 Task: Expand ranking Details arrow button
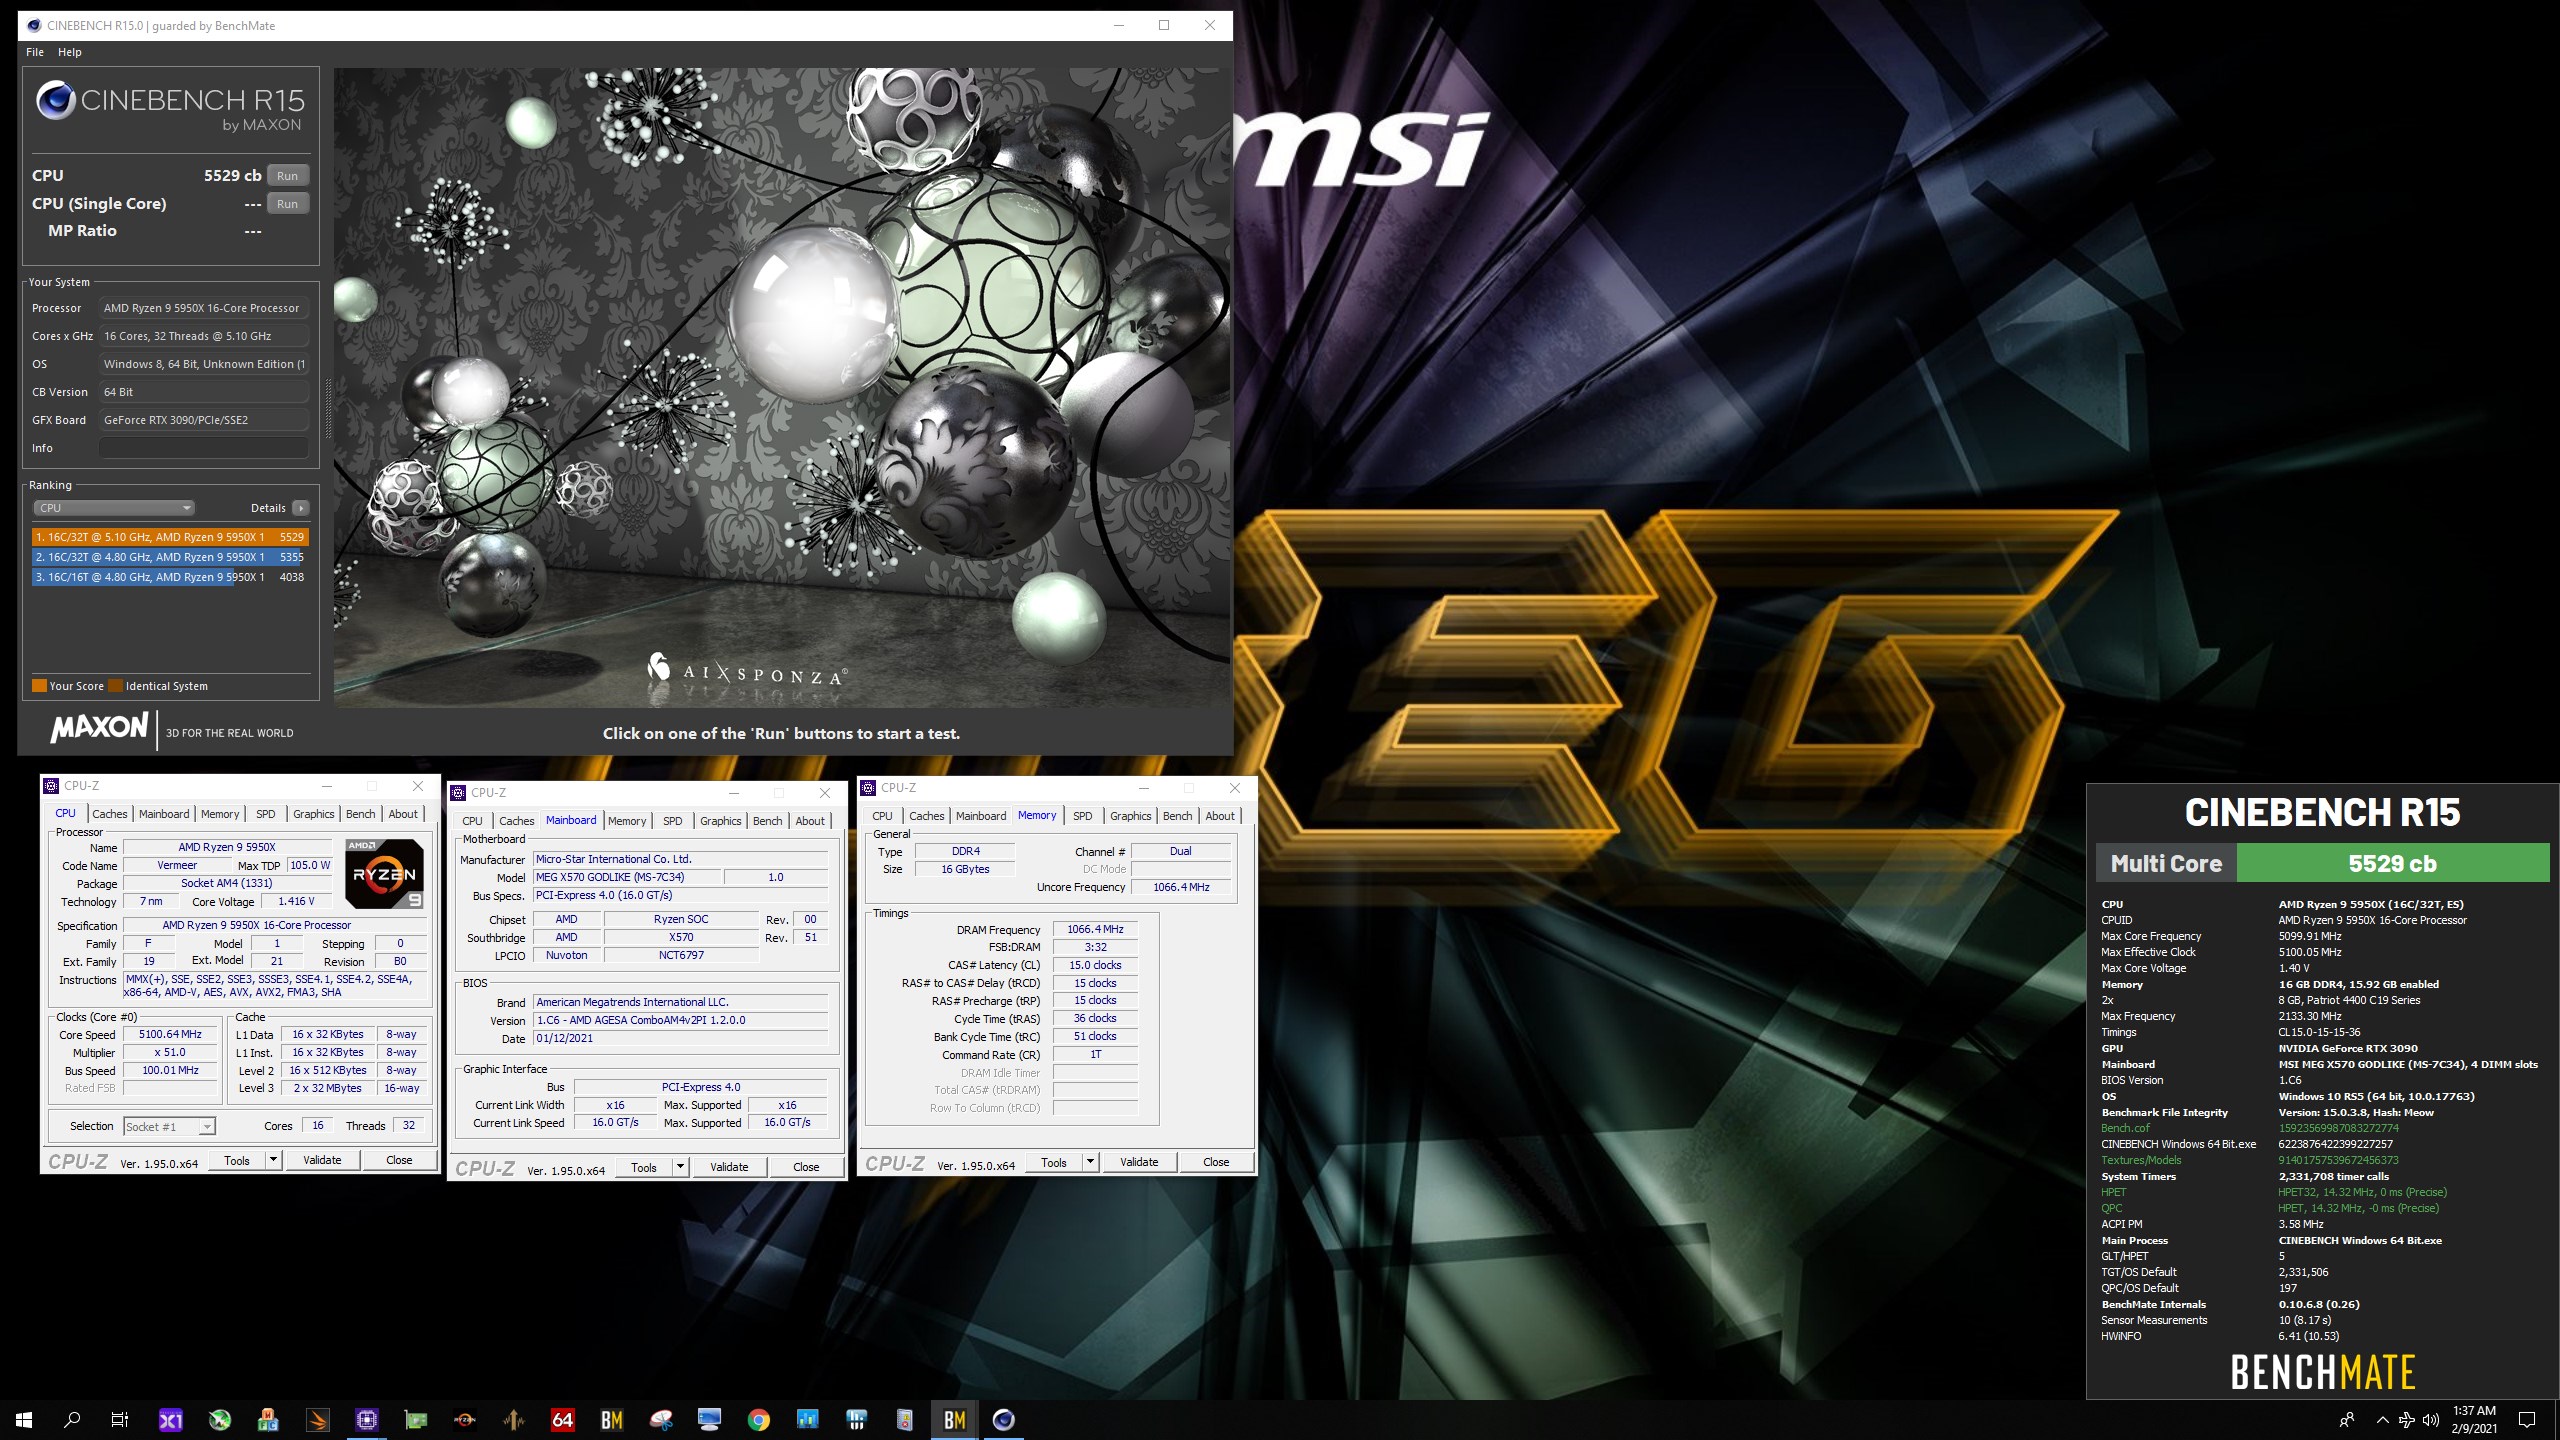pyautogui.click(x=300, y=508)
